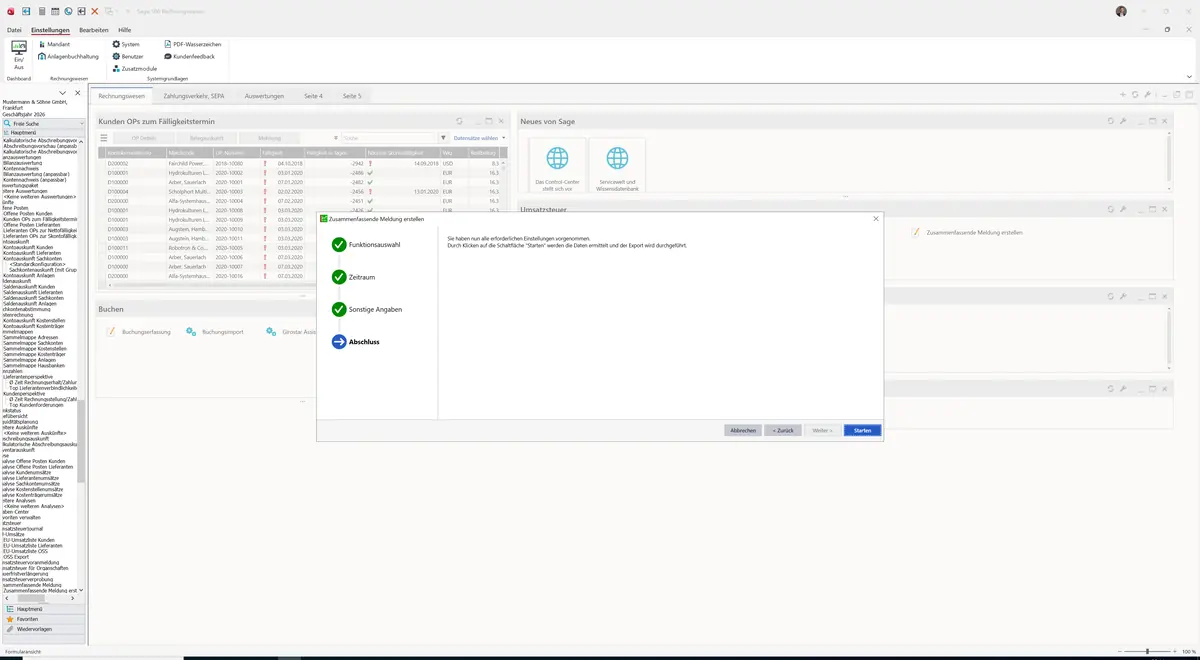Open Wiedervorlagen in the sidebar
The width and height of the screenshot is (1200, 660).
point(42,629)
